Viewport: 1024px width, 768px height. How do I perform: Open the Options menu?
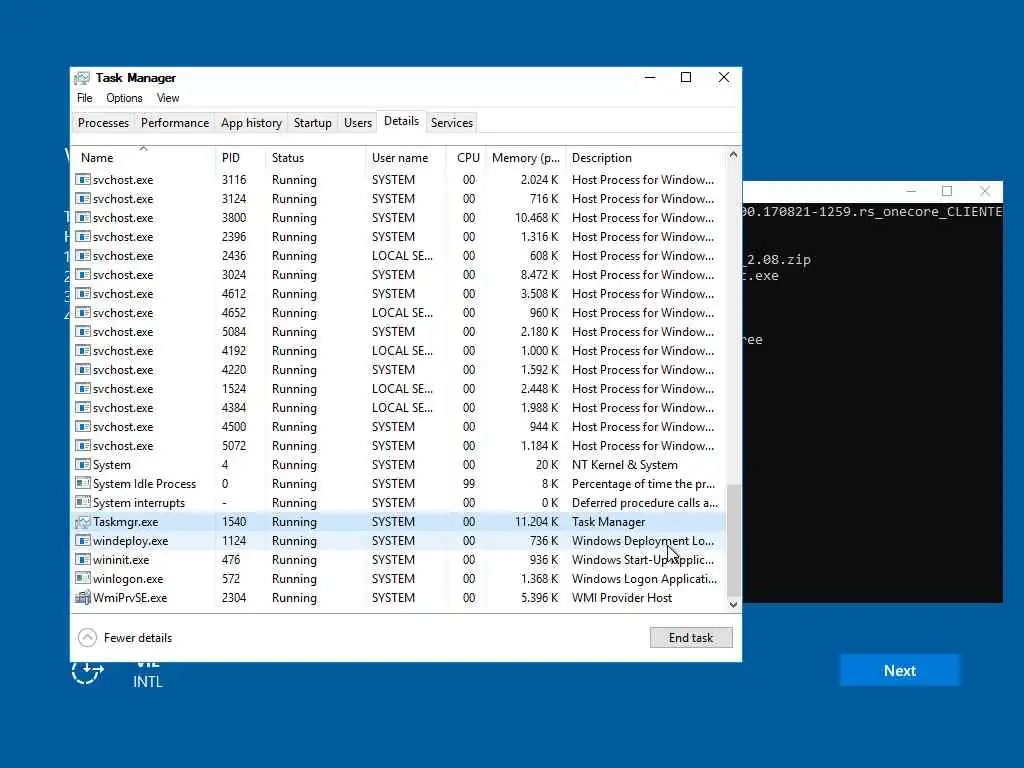tap(124, 98)
